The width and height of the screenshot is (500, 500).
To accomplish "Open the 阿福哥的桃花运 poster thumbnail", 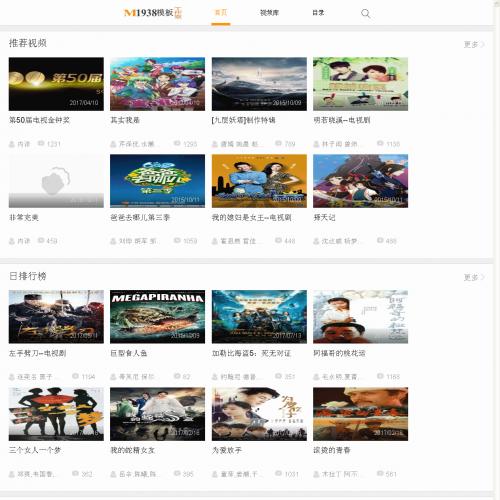I will coord(360,317).
